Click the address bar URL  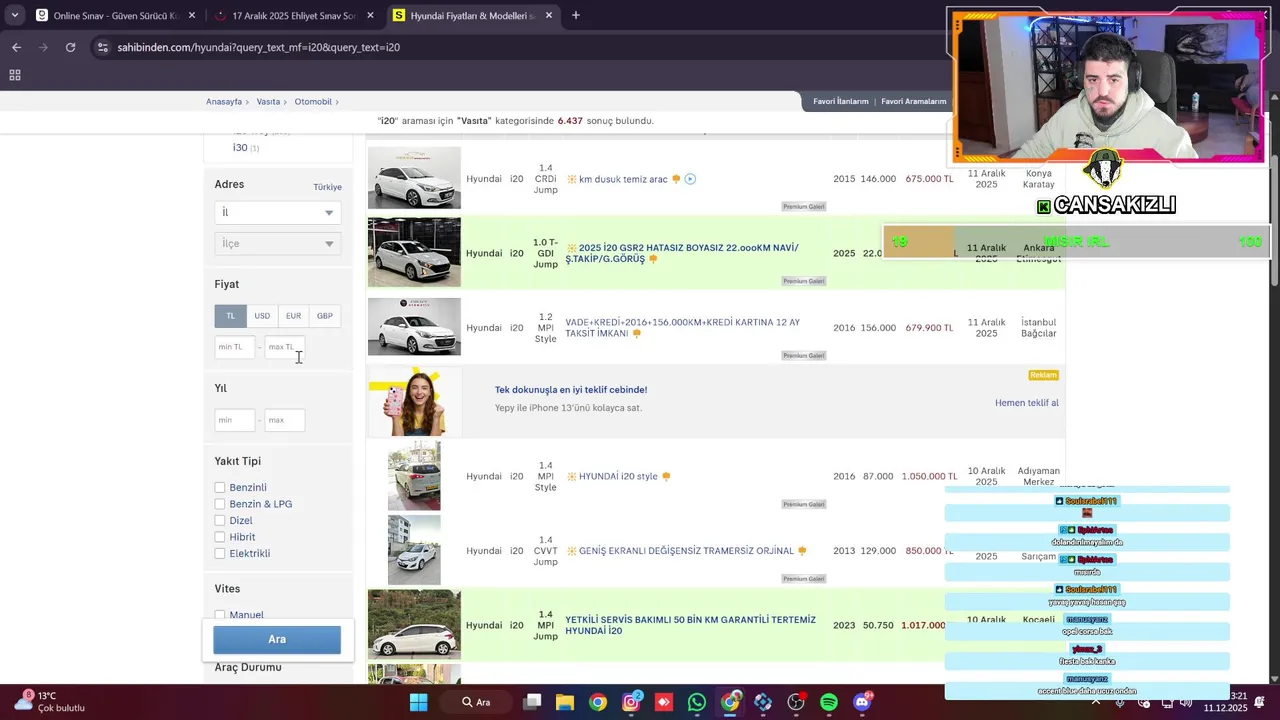pyautogui.click(x=258, y=47)
